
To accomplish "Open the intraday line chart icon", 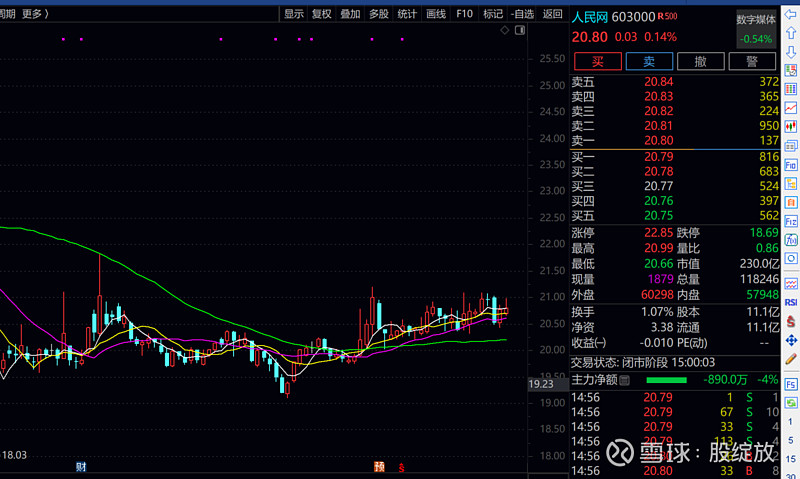I will pos(790,107).
